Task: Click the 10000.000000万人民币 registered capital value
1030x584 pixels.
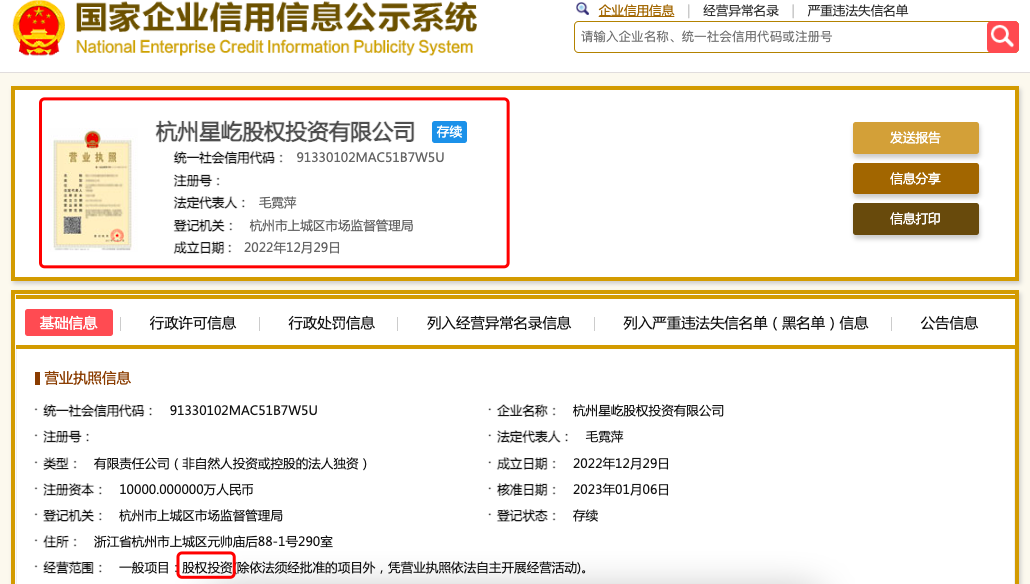Action: point(186,490)
